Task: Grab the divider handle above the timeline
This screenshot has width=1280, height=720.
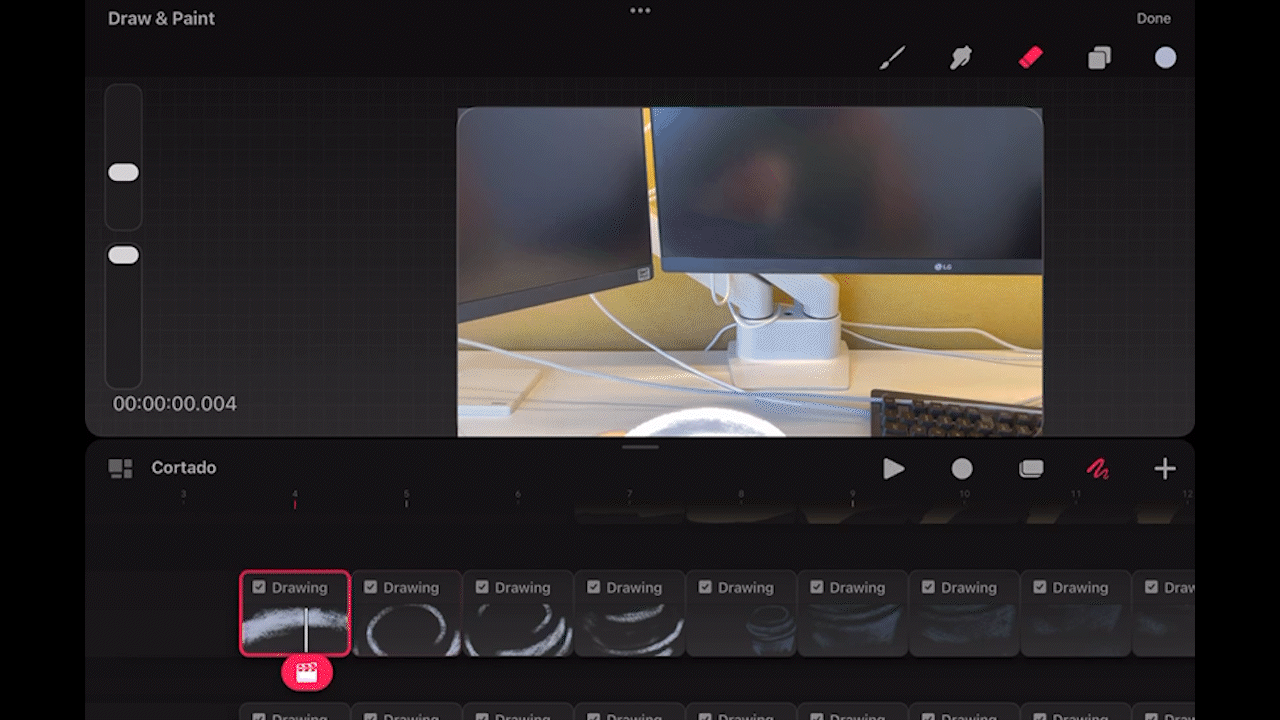Action: [x=640, y=447]
